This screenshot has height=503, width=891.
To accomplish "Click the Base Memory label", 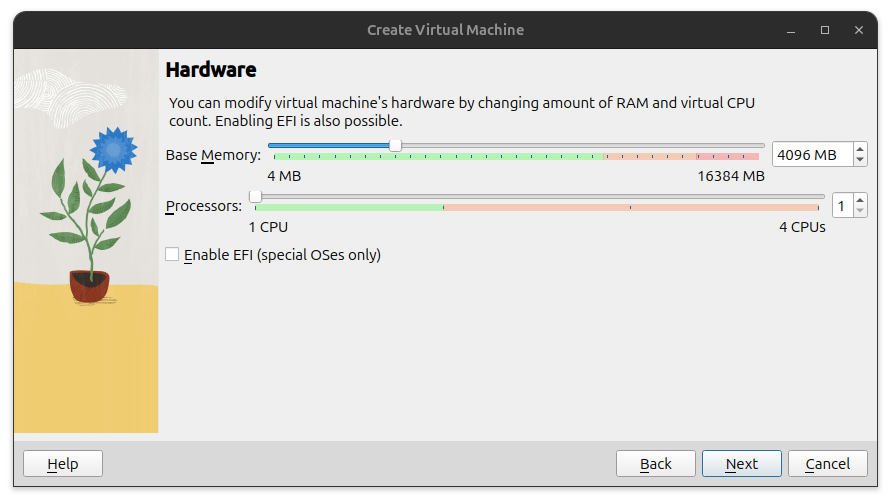I will pos(213,155).
